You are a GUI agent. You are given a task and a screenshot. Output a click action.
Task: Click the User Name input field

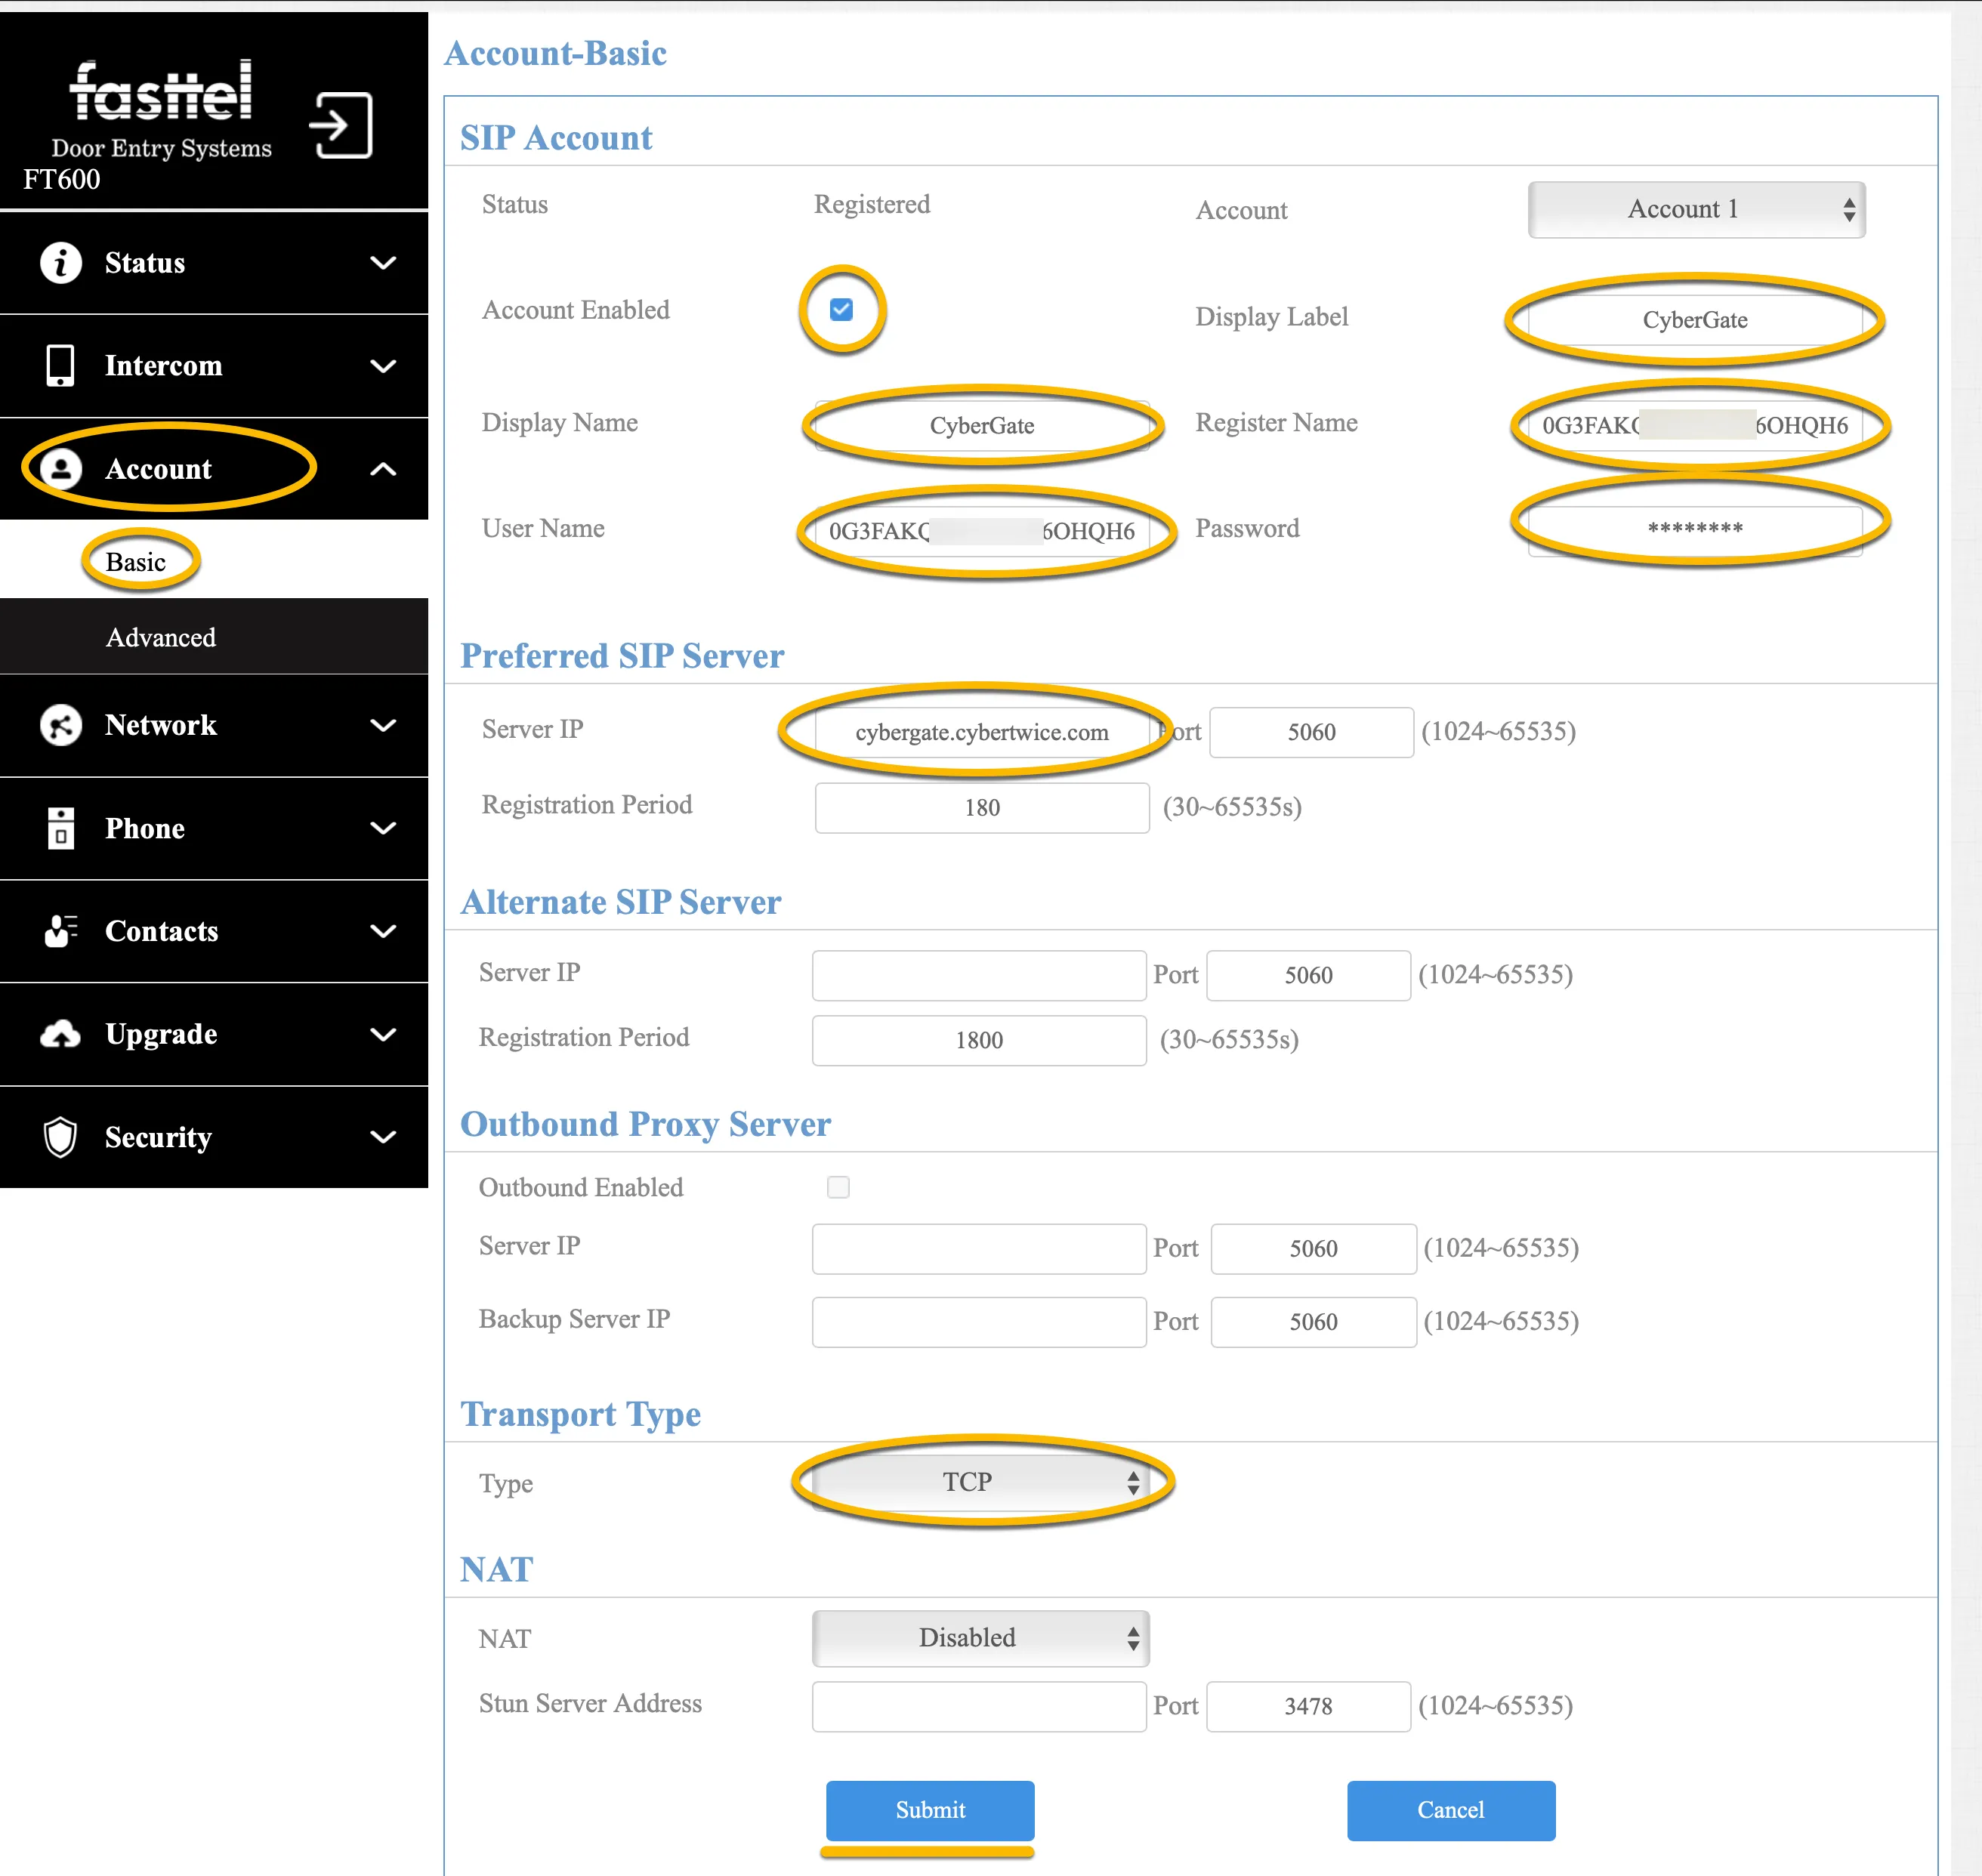[x=982, y=532]
